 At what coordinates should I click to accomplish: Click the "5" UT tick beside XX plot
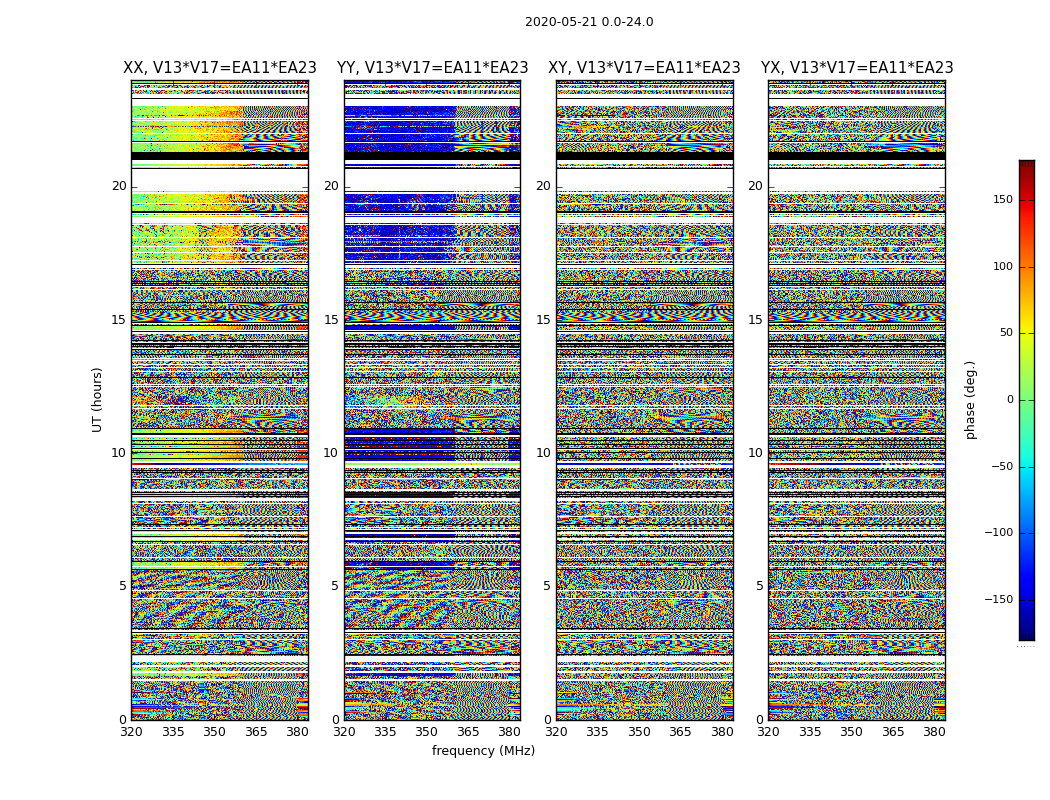(x=123, y=586)
